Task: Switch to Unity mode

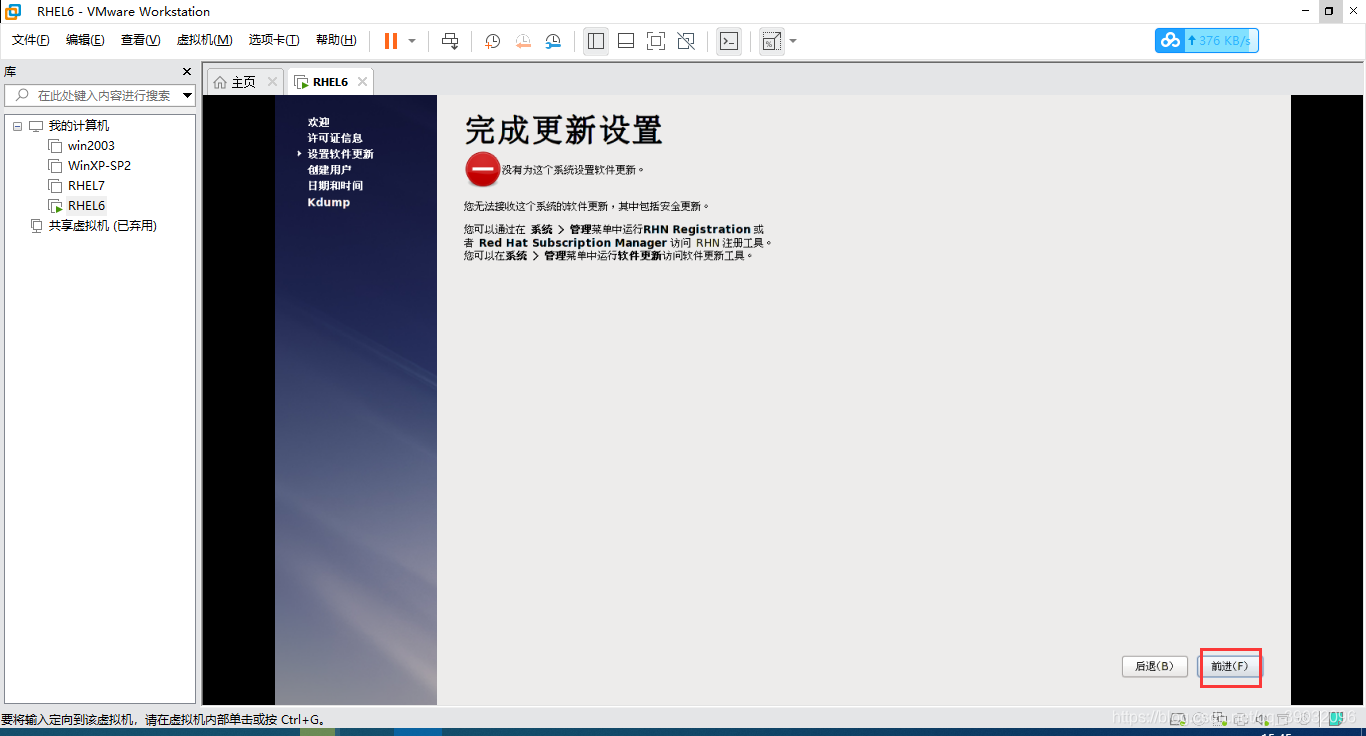Action: tap(686, 41)
